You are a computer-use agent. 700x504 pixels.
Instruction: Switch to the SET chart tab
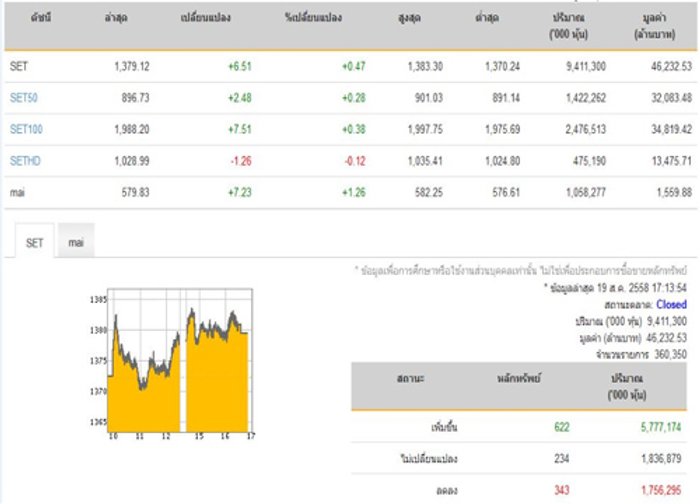tap(34, 242)
